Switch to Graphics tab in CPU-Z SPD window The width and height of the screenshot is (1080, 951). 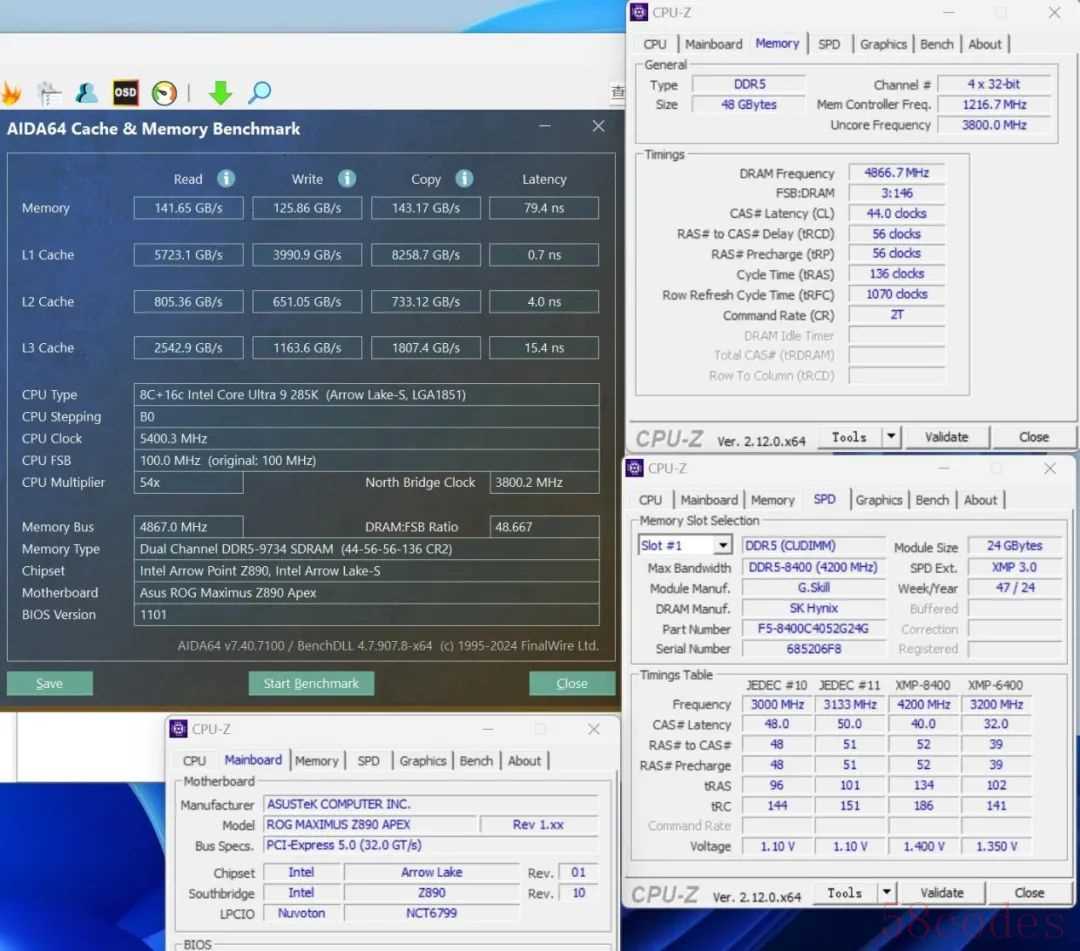point(879,500)
